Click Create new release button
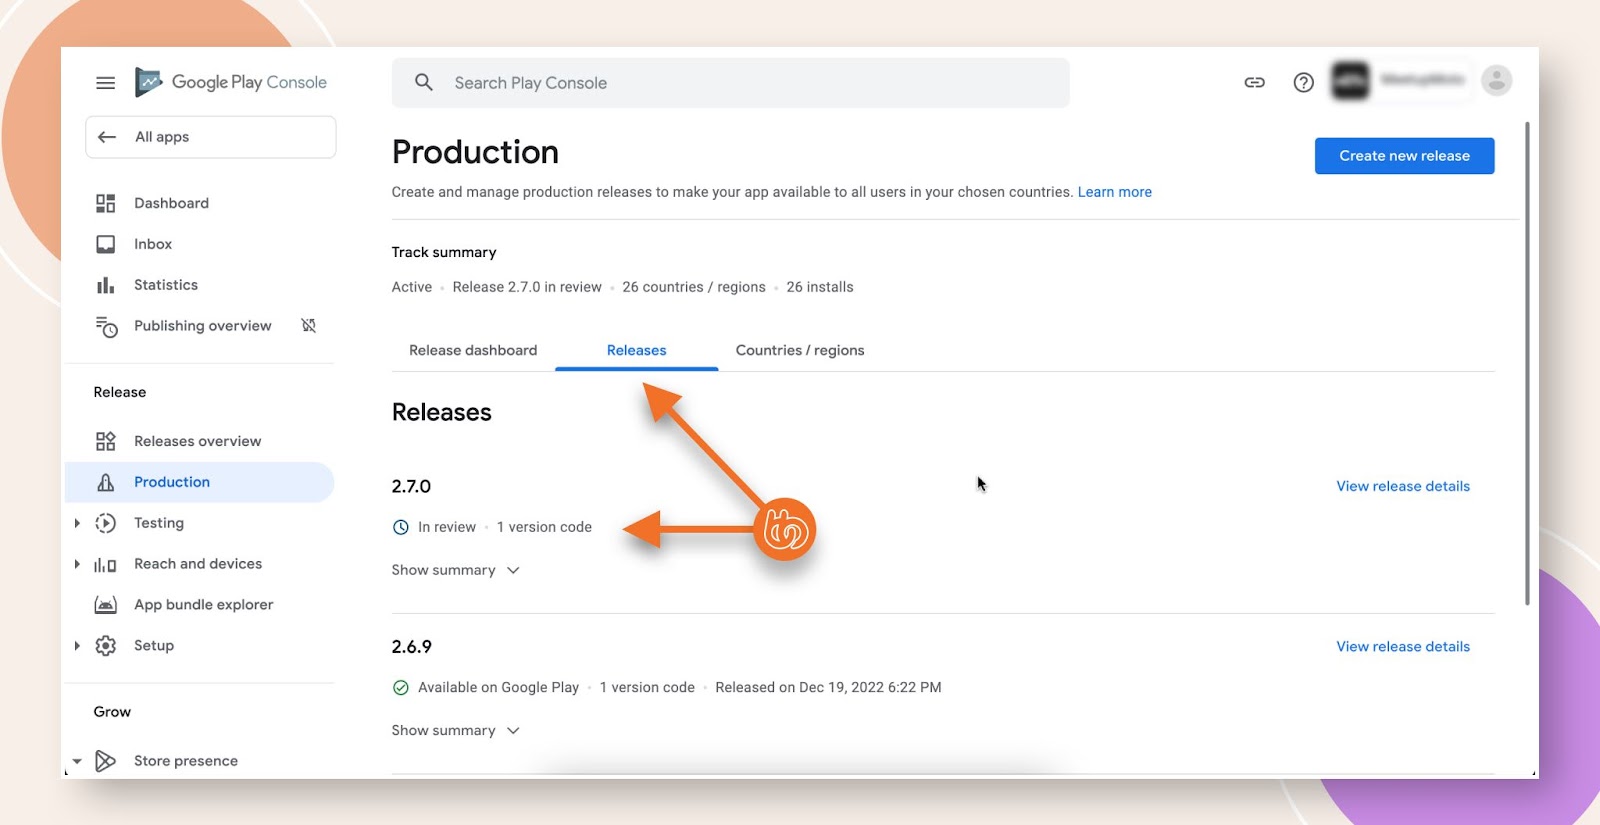Screen dimensions: 1600x825 tap(1404, 156)
